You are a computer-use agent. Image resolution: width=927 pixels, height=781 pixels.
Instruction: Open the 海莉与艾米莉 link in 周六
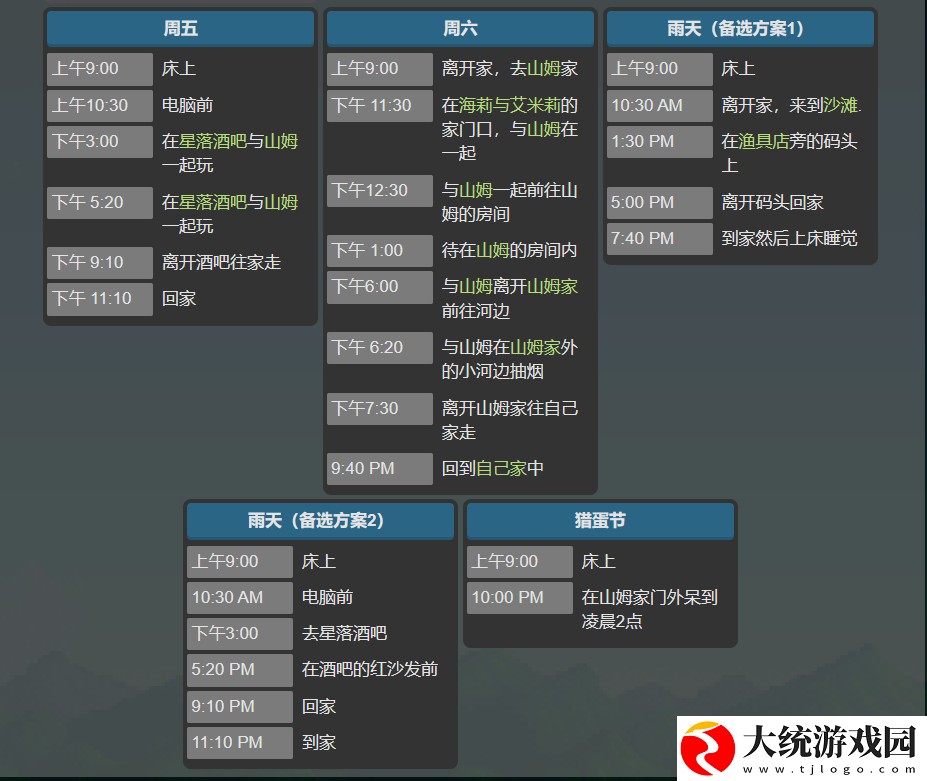point(509,105)
